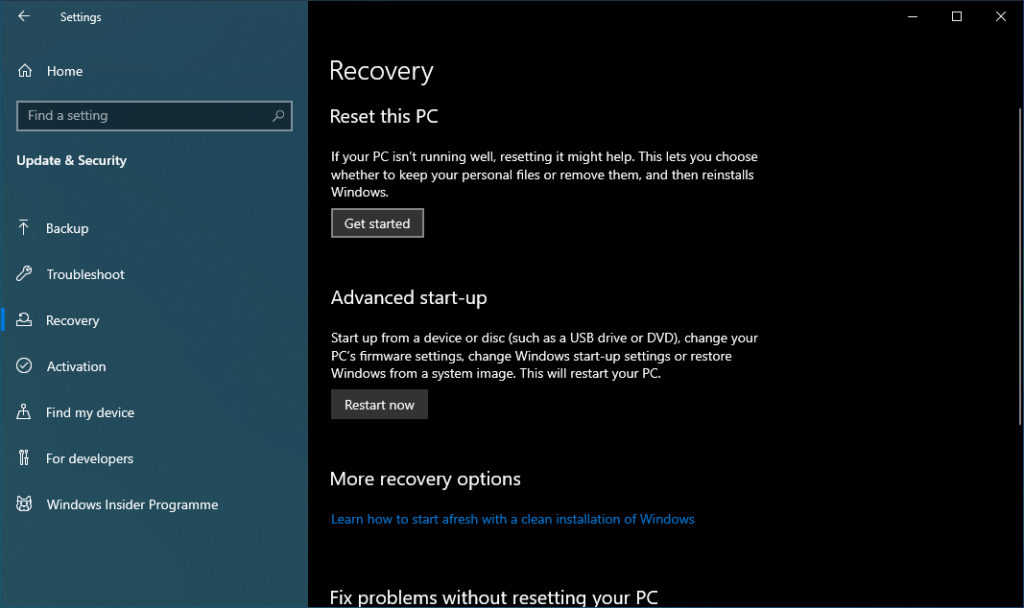Click the Update & Security heading

pos(71,160)
